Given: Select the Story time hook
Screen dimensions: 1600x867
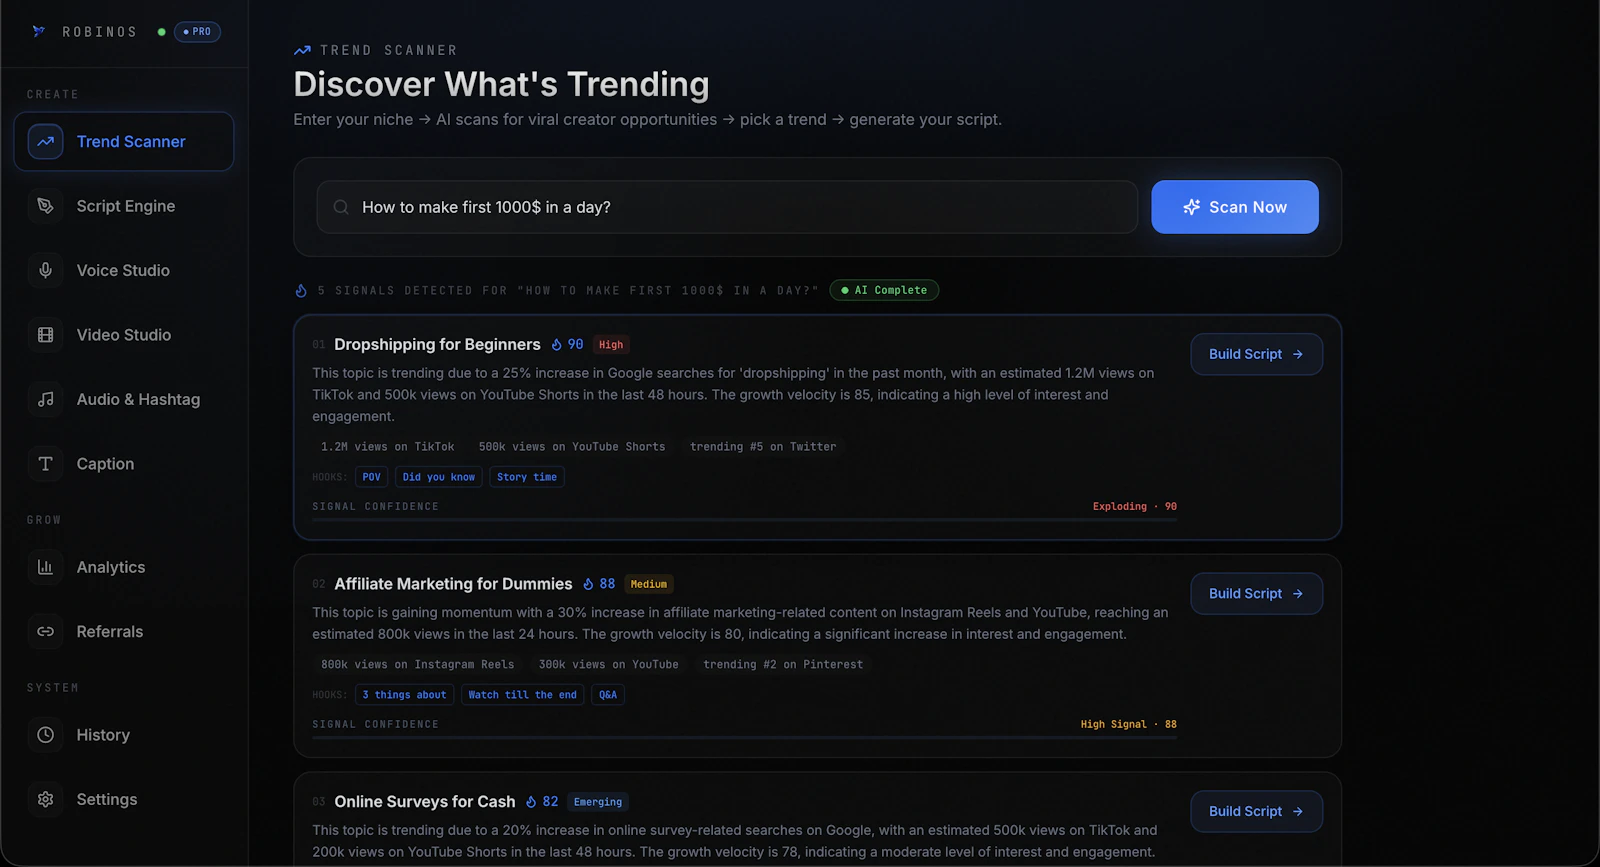Looking at the screenshot, I should 527,477.
